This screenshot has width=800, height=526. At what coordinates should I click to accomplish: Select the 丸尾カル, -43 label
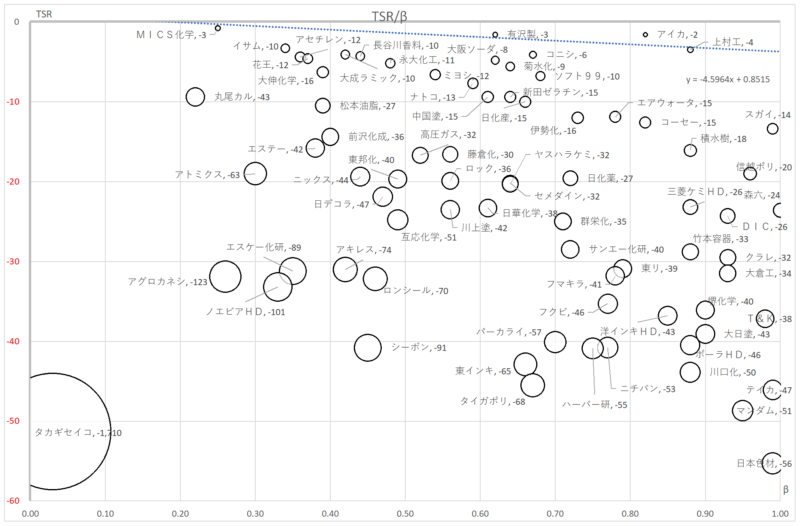pyautogui.click(x=242, y=97)
